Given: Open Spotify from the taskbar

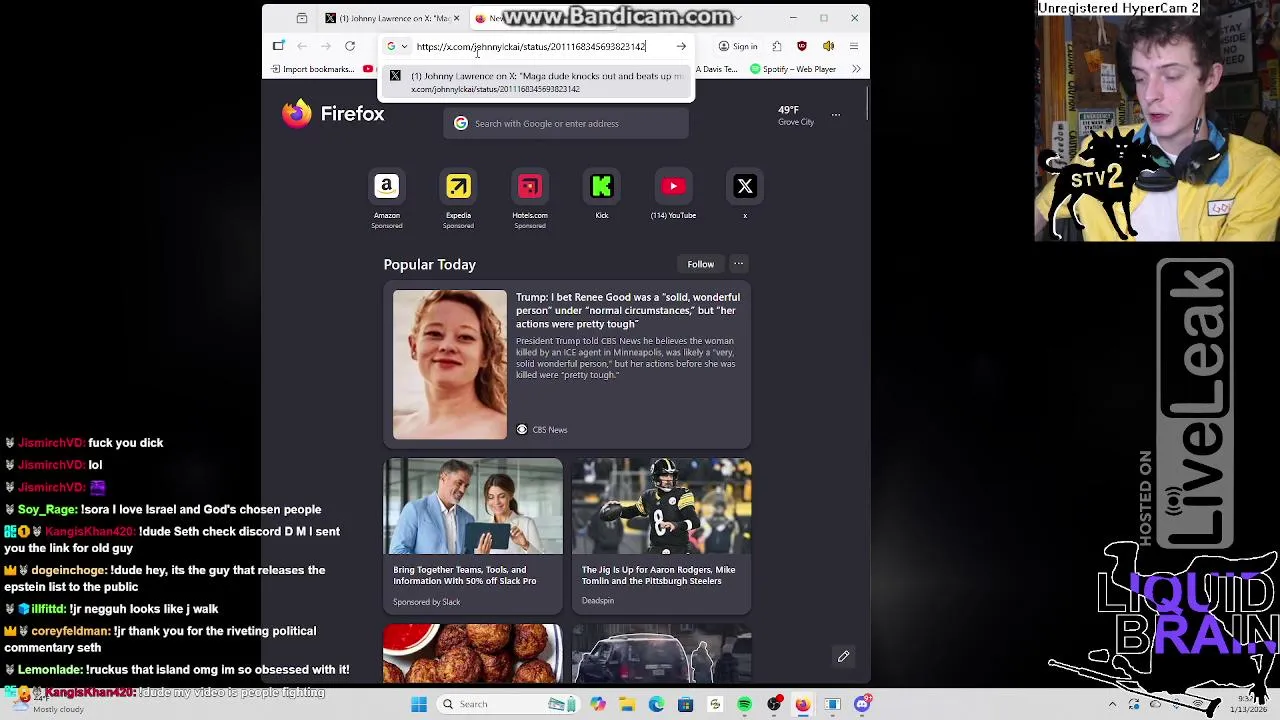Looking at the screenshot, I should pos(745,704).
